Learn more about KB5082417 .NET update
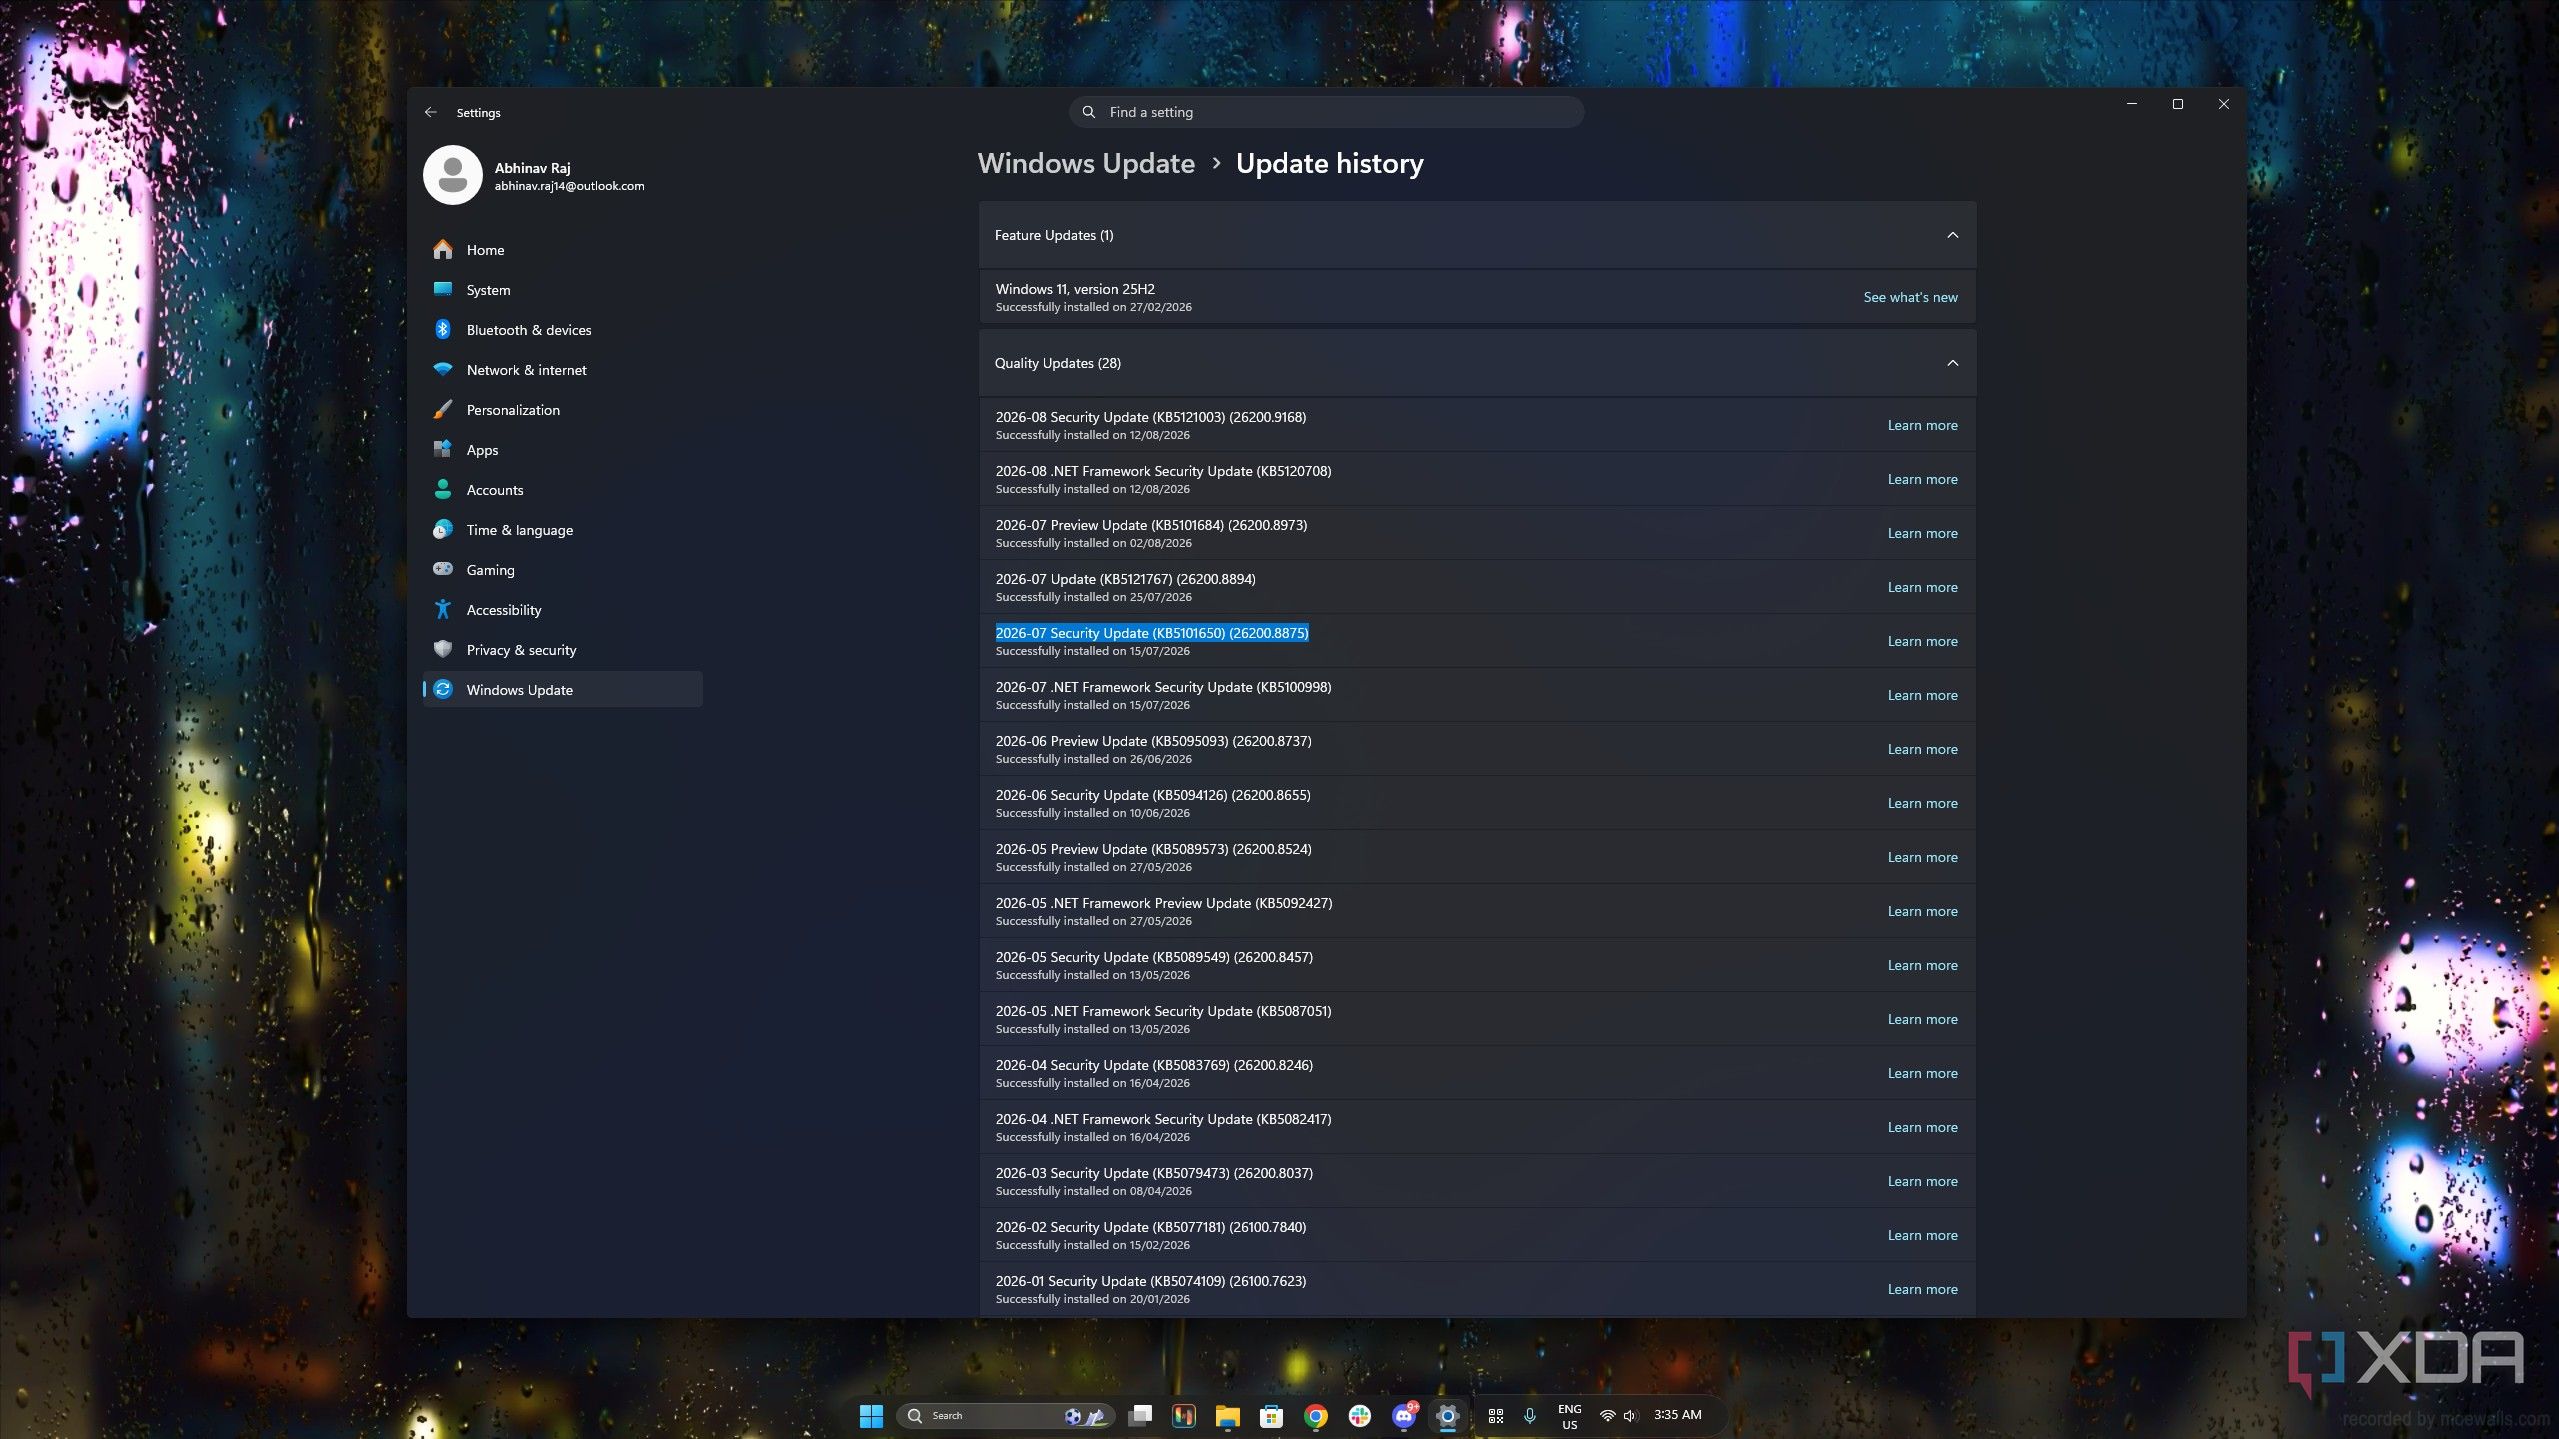Screen dimensions: 2559x1439 1922,1127
